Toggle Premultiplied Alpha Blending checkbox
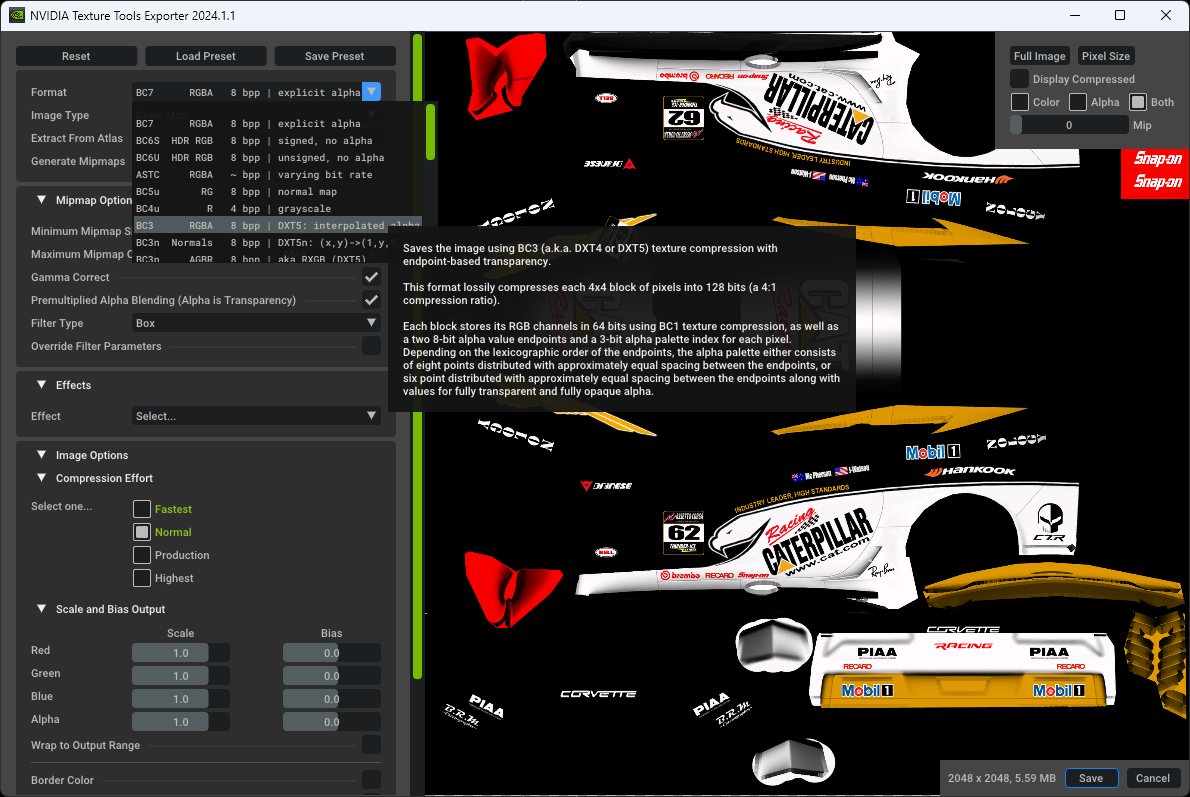Image resolution: width=1190 pixels, height=797 pixels. click(371, 300)
